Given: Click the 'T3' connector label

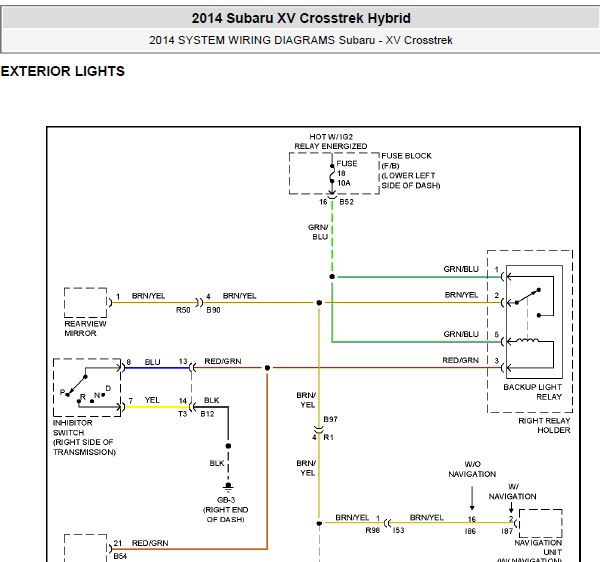Looking at the screenshot, I should (183, 414).
